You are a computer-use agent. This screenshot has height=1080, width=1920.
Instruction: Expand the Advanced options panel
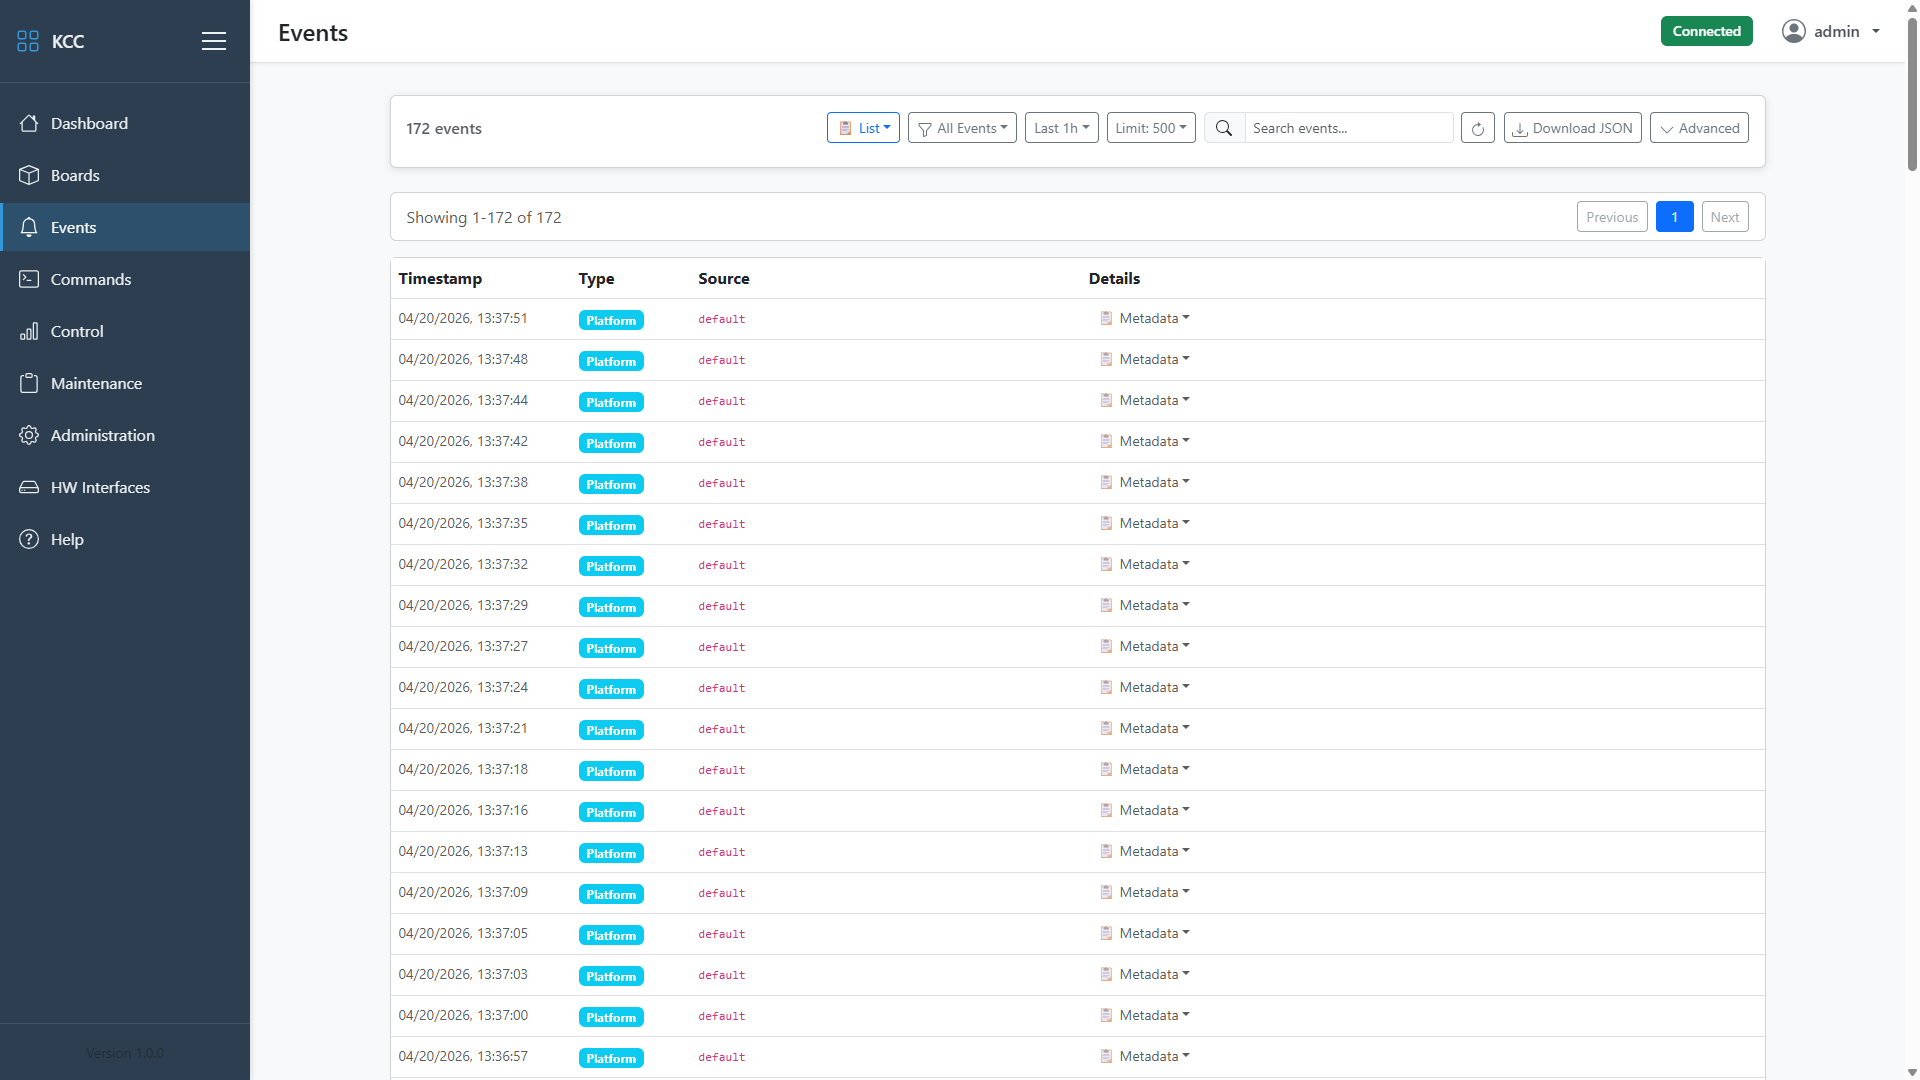(x=1698, y=128)
